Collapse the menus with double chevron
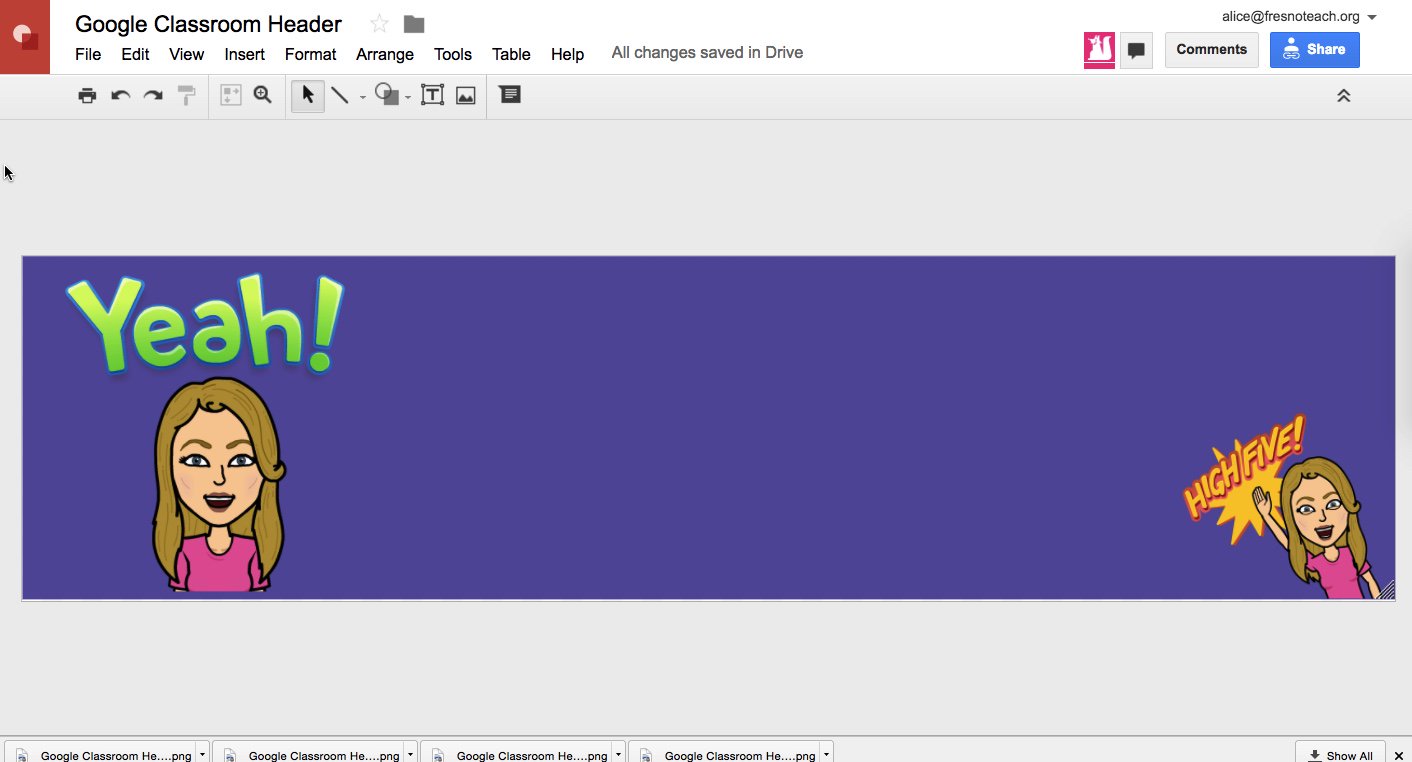The width and height of the screenshot is (1412, 762). (1344, 96)
